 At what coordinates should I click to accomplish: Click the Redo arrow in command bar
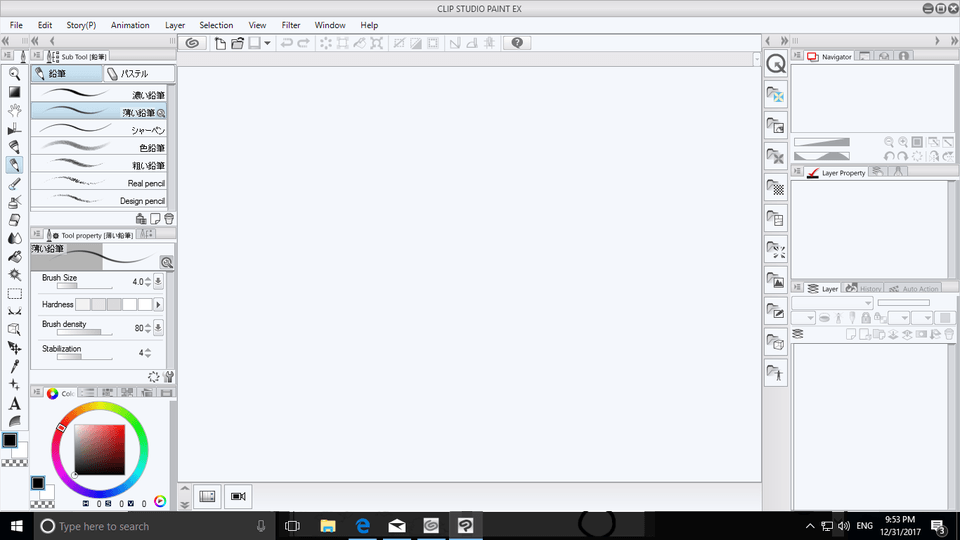point(303,43)
